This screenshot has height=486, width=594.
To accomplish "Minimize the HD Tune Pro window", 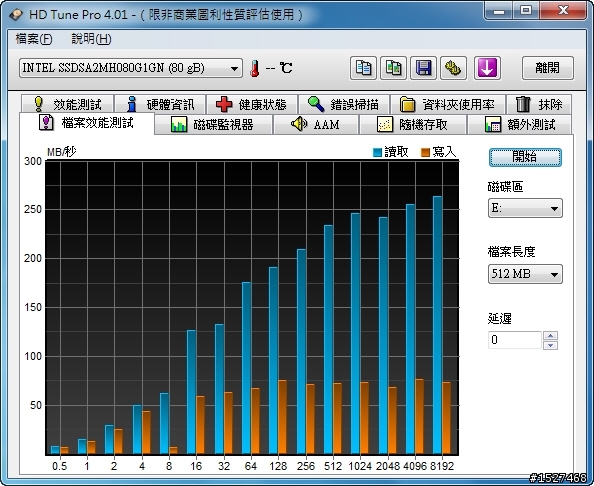I will [x=499, y=11].
